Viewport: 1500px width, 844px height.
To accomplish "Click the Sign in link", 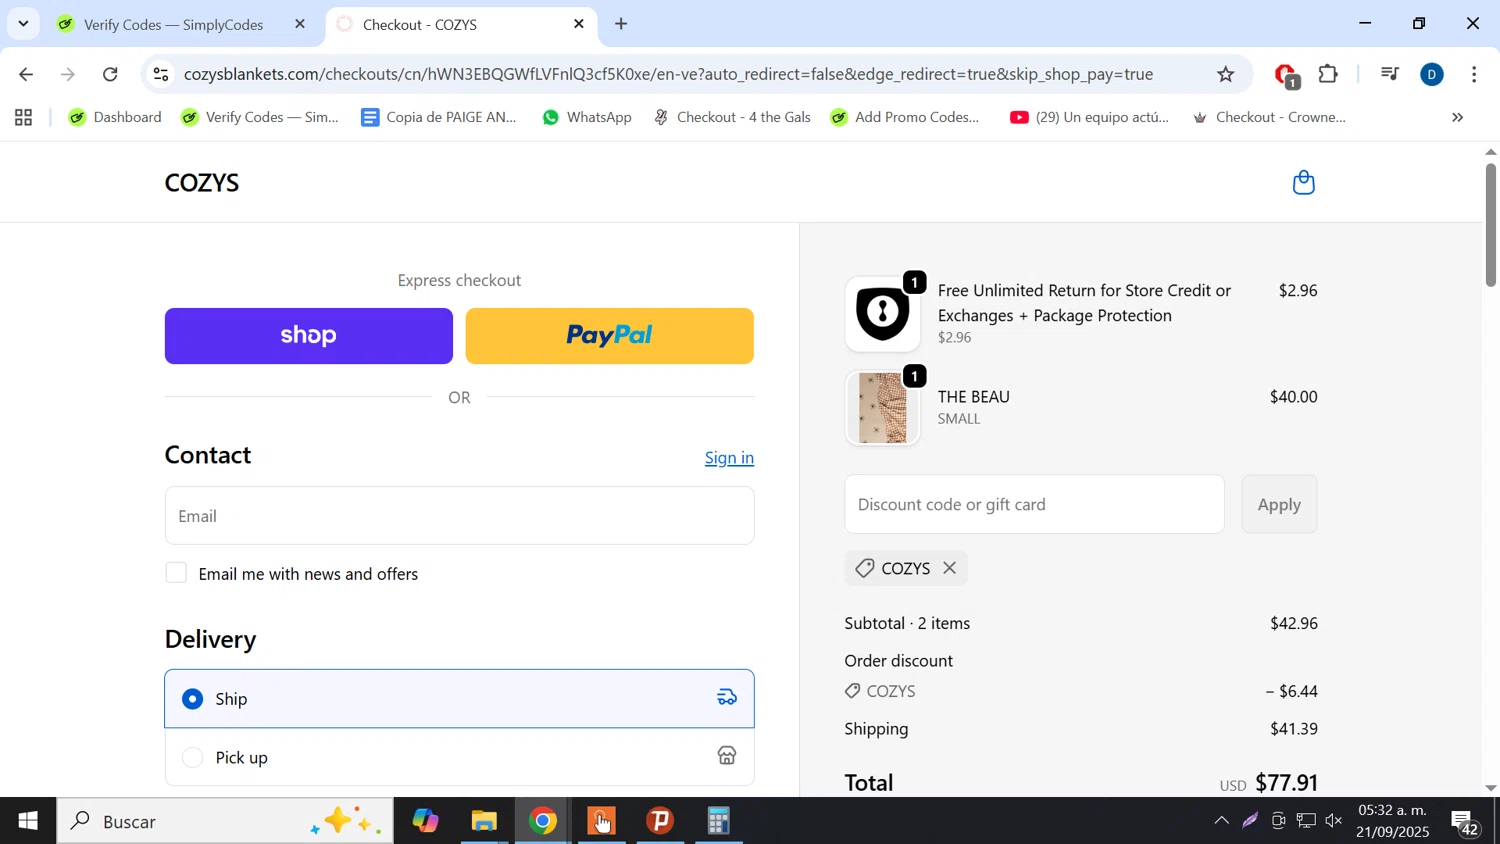I will pos(729,458).
